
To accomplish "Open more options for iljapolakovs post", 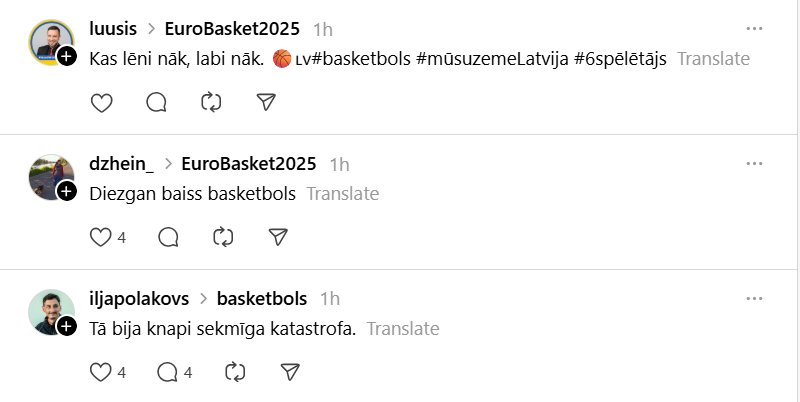I will (756, 298).
